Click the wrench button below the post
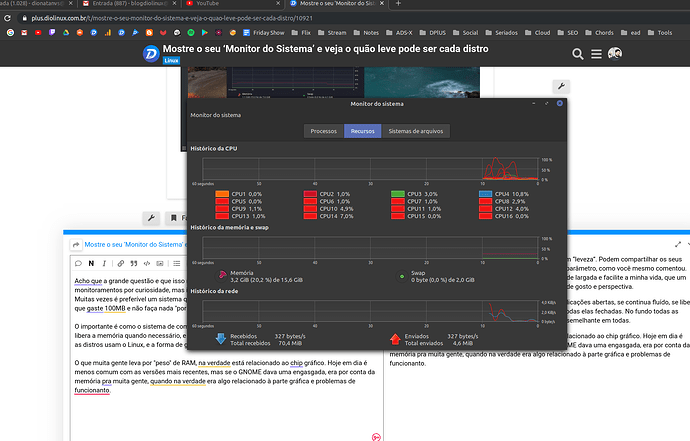This screenshot has width=690, height=441. tap(151, 218)
